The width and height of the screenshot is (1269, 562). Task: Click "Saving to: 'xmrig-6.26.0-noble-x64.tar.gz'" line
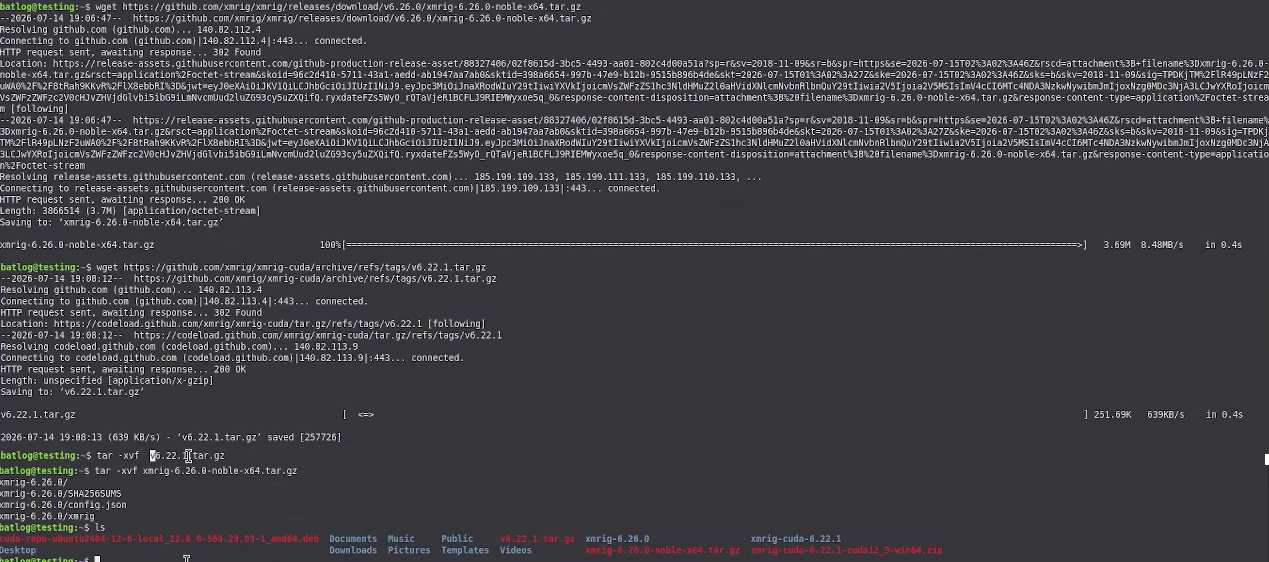click(x=111, y=222)
